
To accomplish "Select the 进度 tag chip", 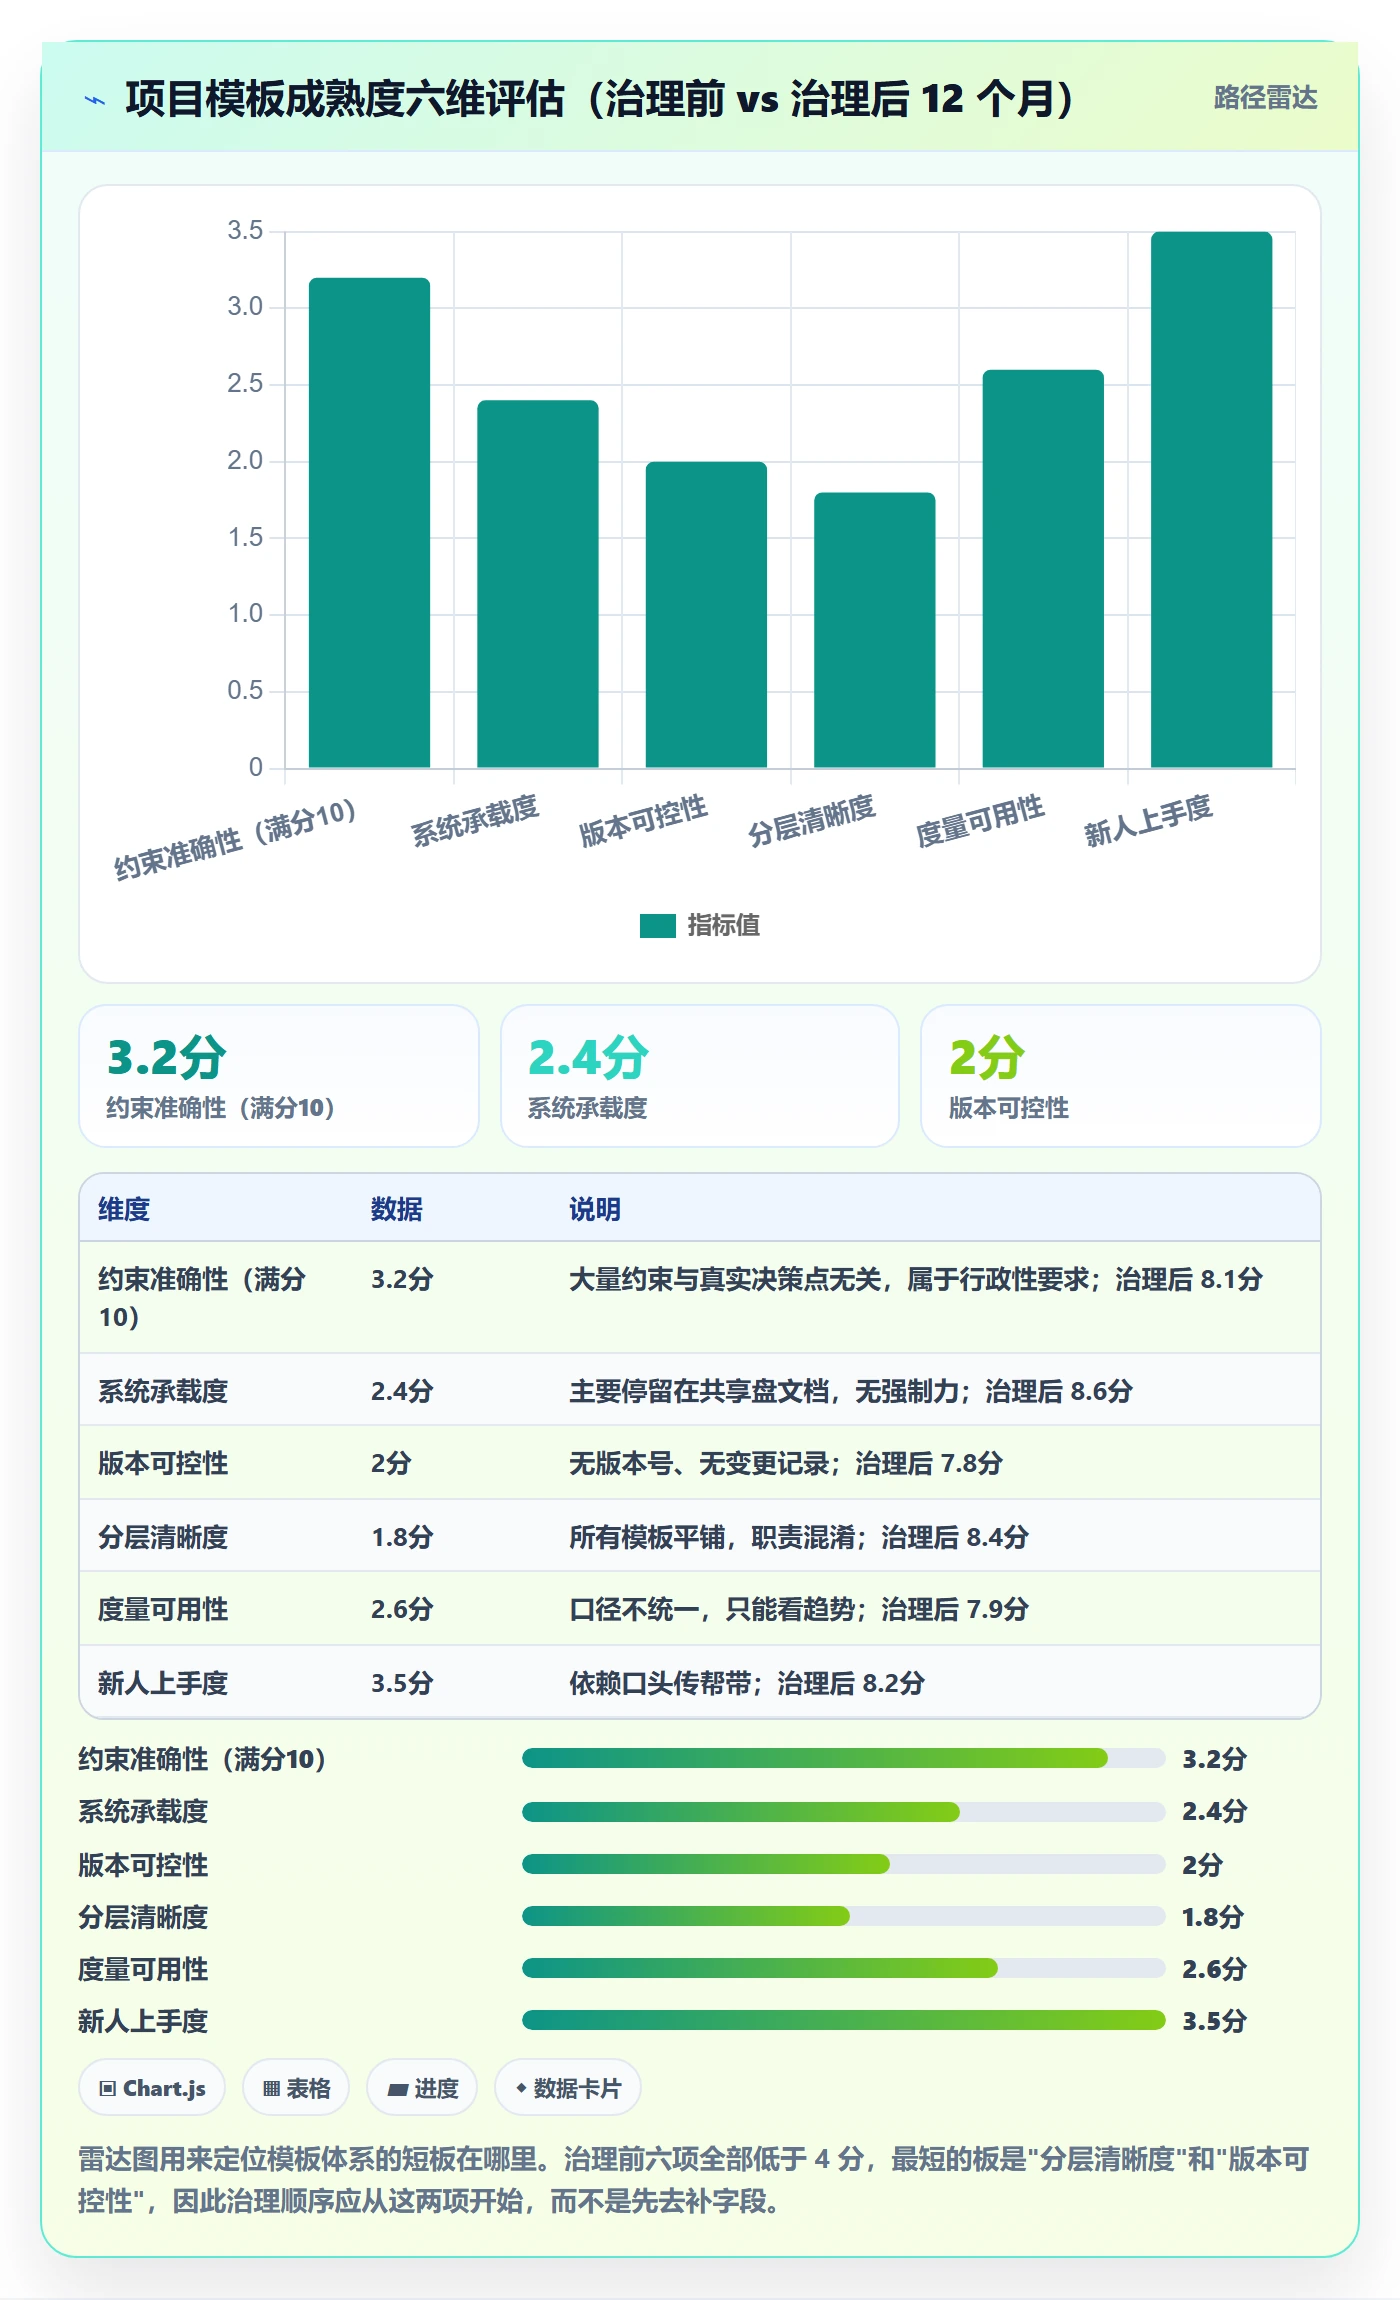I will coord(422,2088).
